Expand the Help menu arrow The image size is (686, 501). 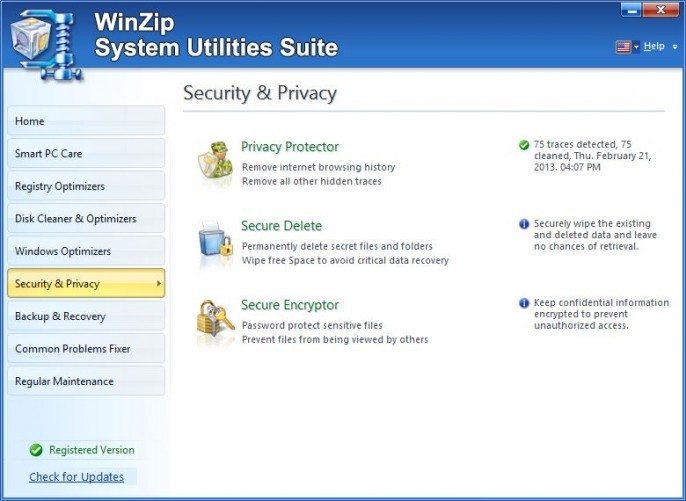pos(675,47)
